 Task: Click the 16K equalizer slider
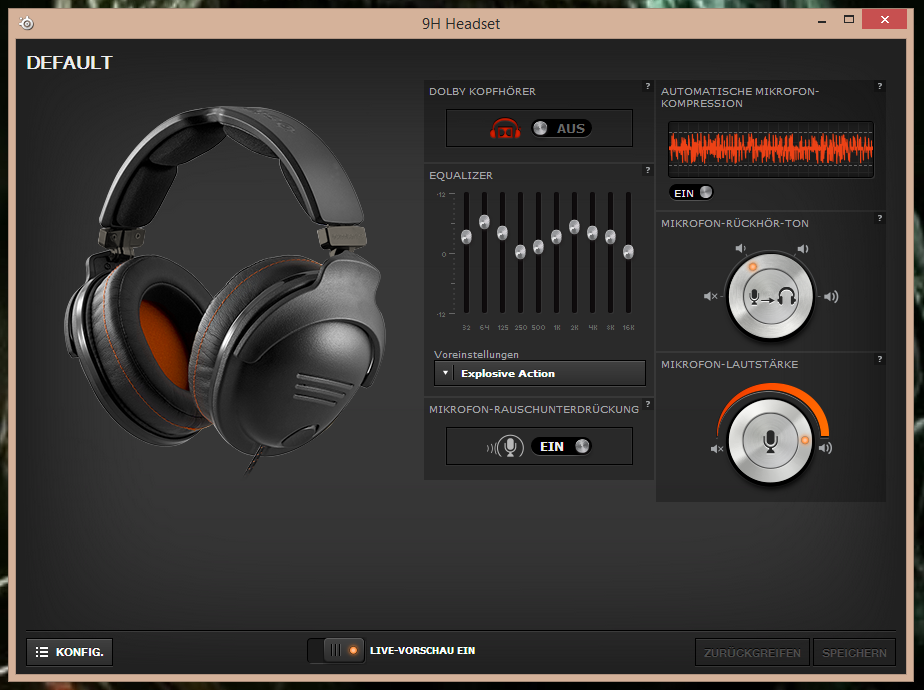point(628,252)
